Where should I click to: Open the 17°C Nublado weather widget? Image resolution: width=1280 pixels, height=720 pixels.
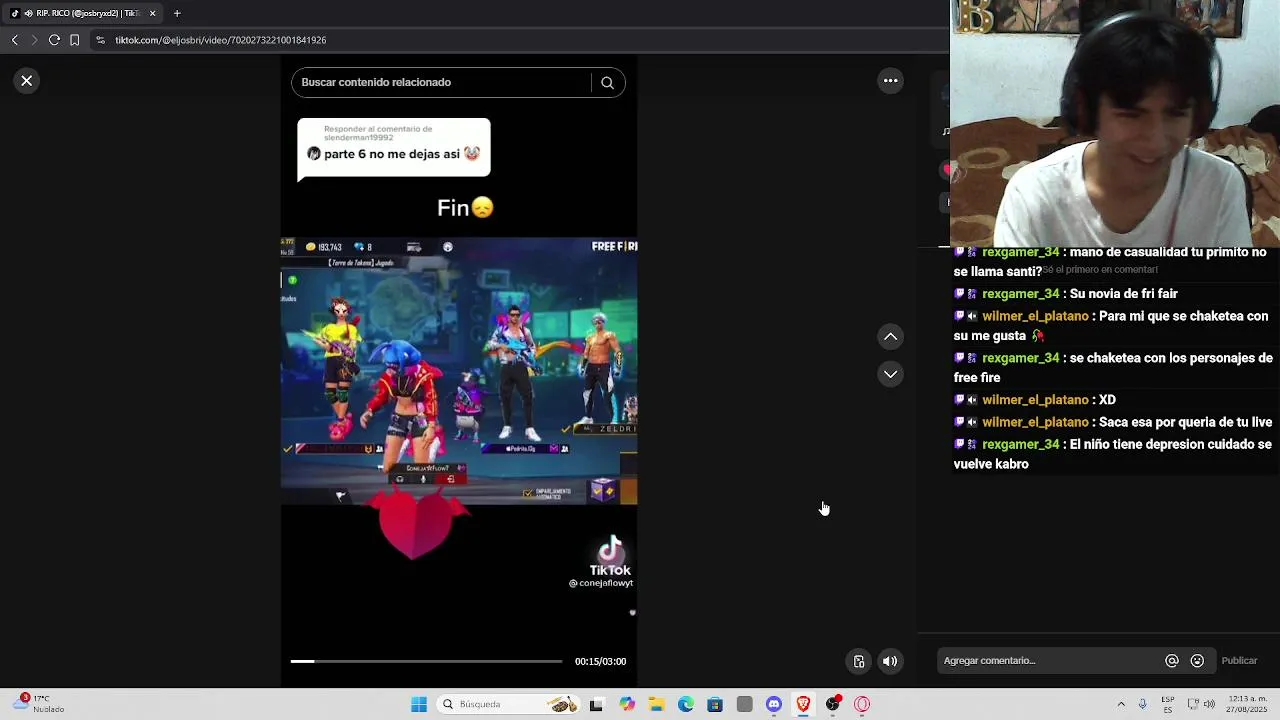tap(40, 704)
